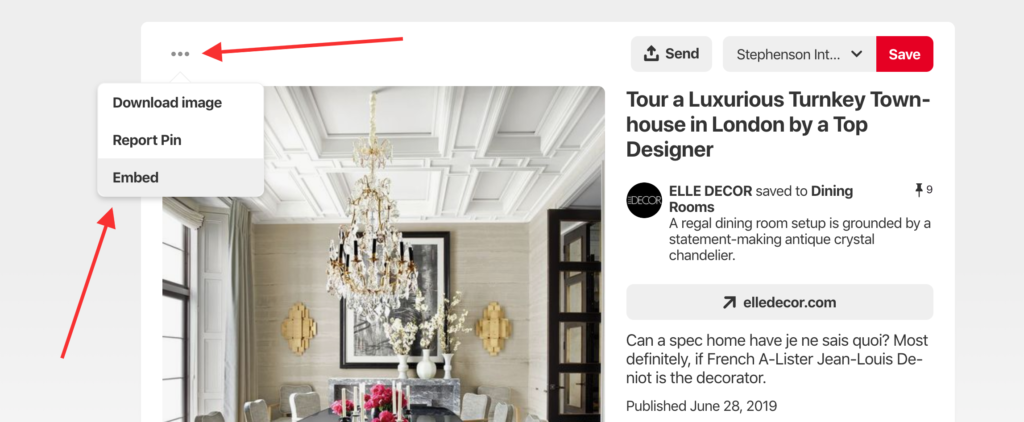Click the pushpin count icon

[919, 190]
